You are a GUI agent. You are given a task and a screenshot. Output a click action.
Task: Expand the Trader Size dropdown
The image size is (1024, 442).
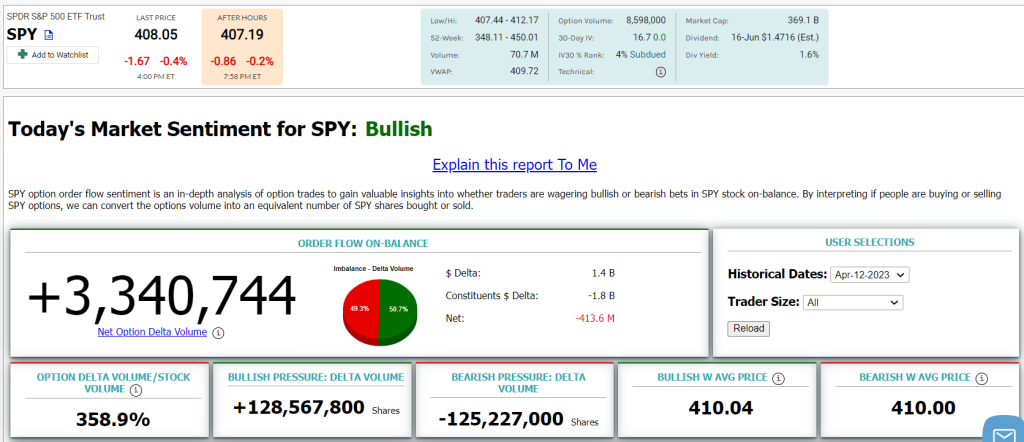853,302
